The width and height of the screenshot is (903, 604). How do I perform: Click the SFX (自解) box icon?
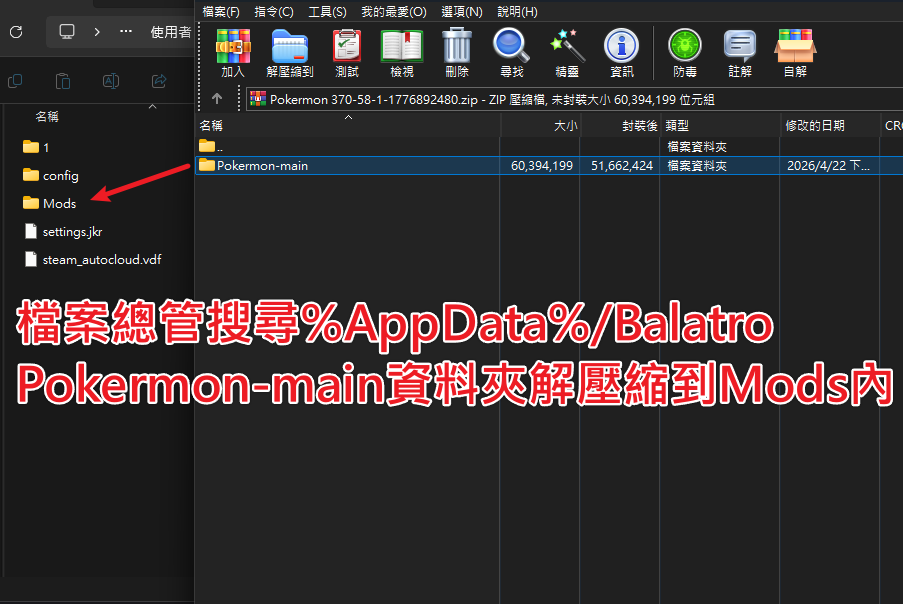point(795,53)
